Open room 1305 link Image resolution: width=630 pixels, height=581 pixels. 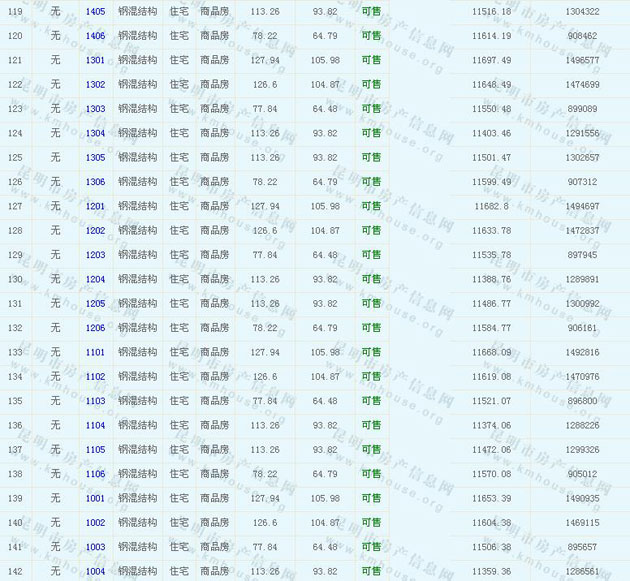[95, 157]
